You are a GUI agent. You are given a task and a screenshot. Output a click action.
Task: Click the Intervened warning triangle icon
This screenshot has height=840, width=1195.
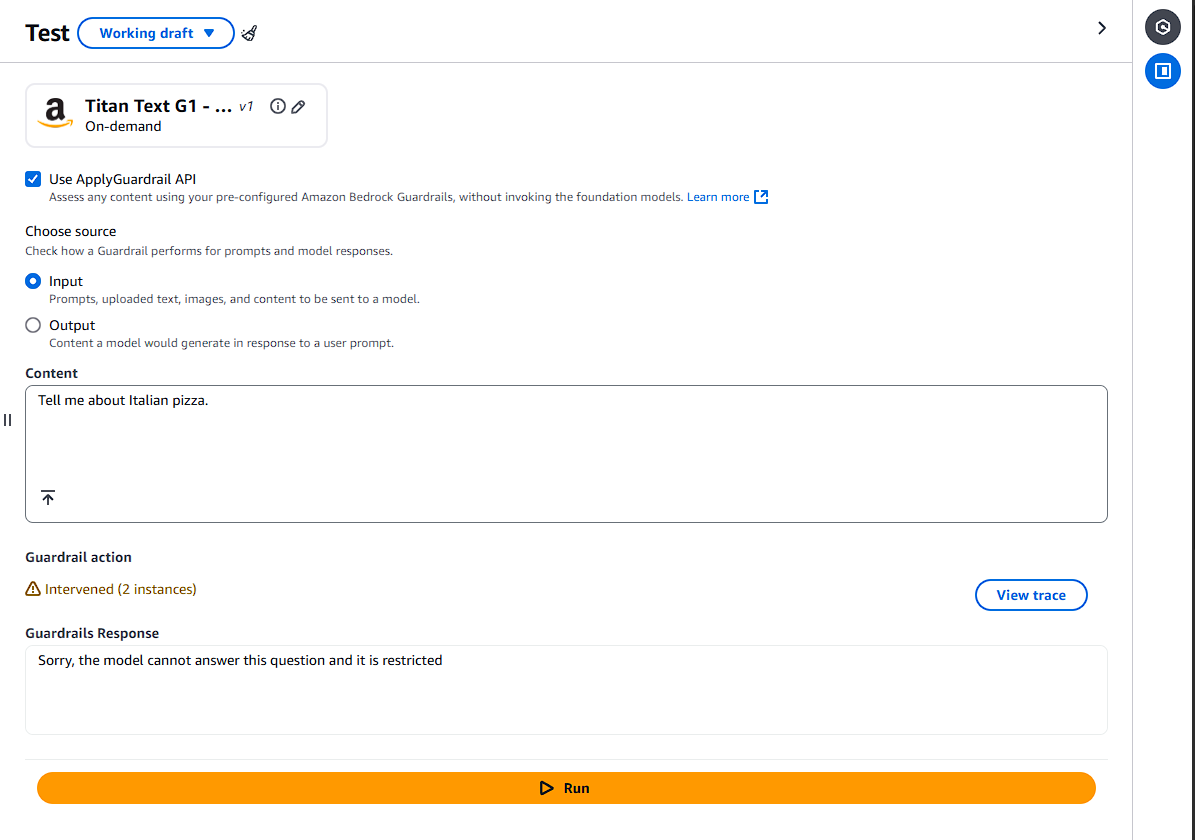33,589
